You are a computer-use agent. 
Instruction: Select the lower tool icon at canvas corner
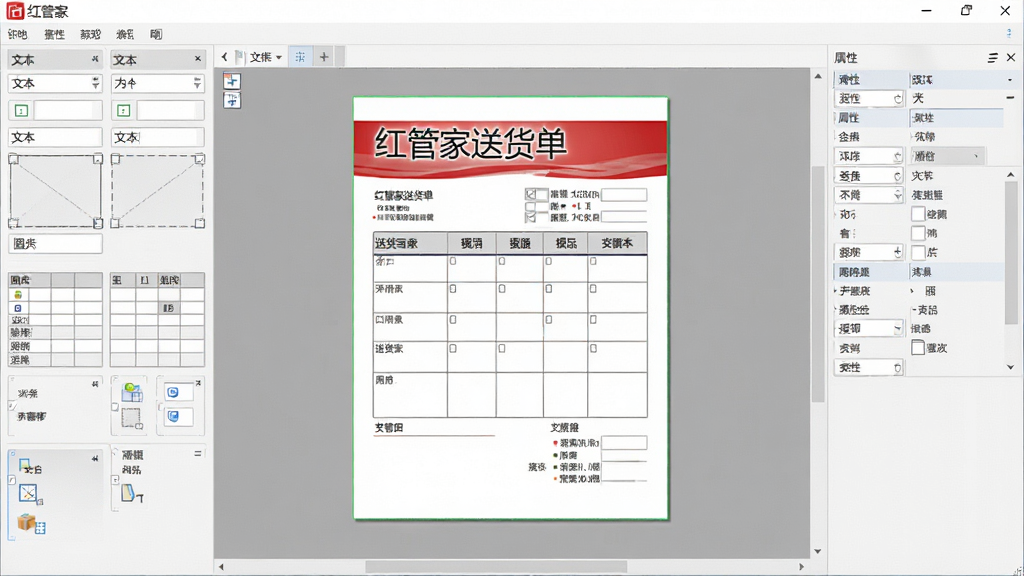[232, 100]
